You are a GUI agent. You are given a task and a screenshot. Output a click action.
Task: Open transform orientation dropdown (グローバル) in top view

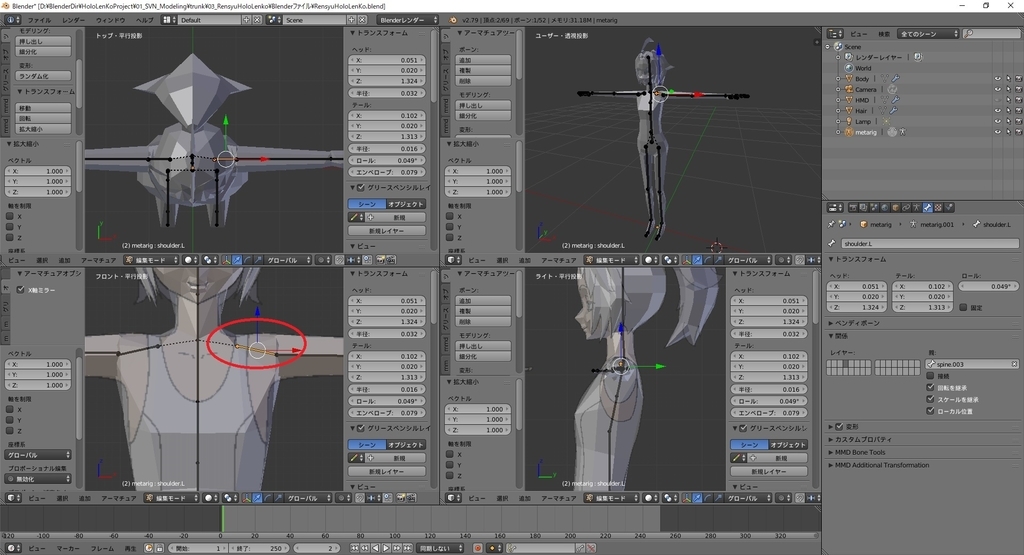(286, 260)
